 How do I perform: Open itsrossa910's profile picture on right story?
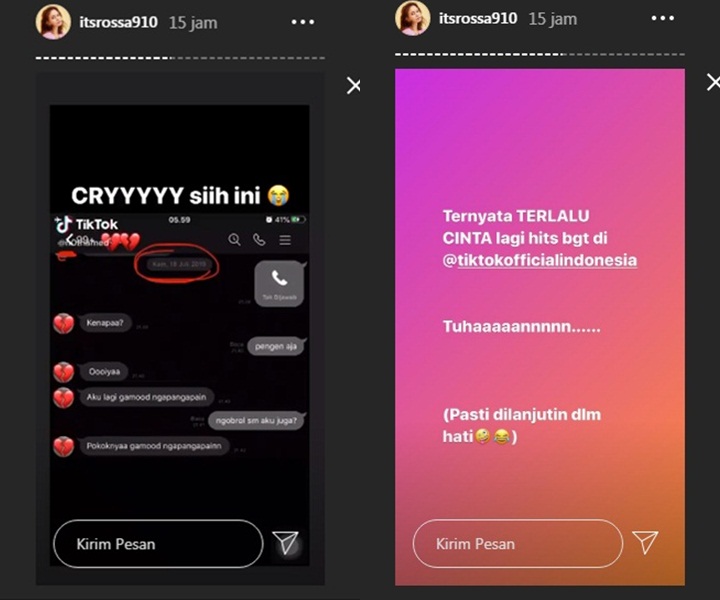413,18
